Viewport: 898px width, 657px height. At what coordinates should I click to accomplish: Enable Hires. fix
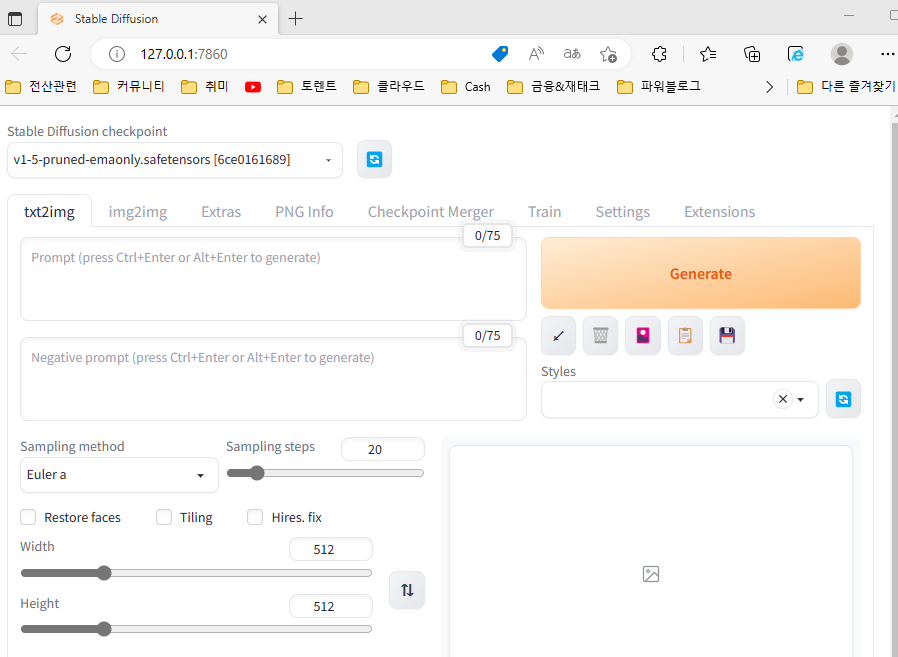point(255,517)
